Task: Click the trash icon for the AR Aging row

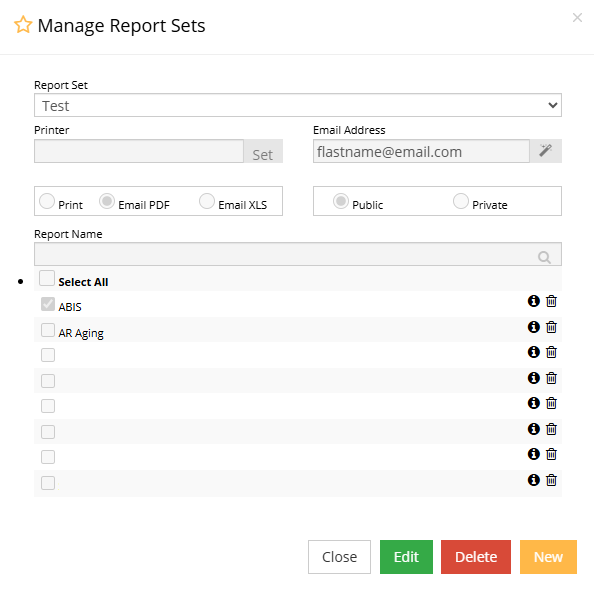Action: pos(551,327)
